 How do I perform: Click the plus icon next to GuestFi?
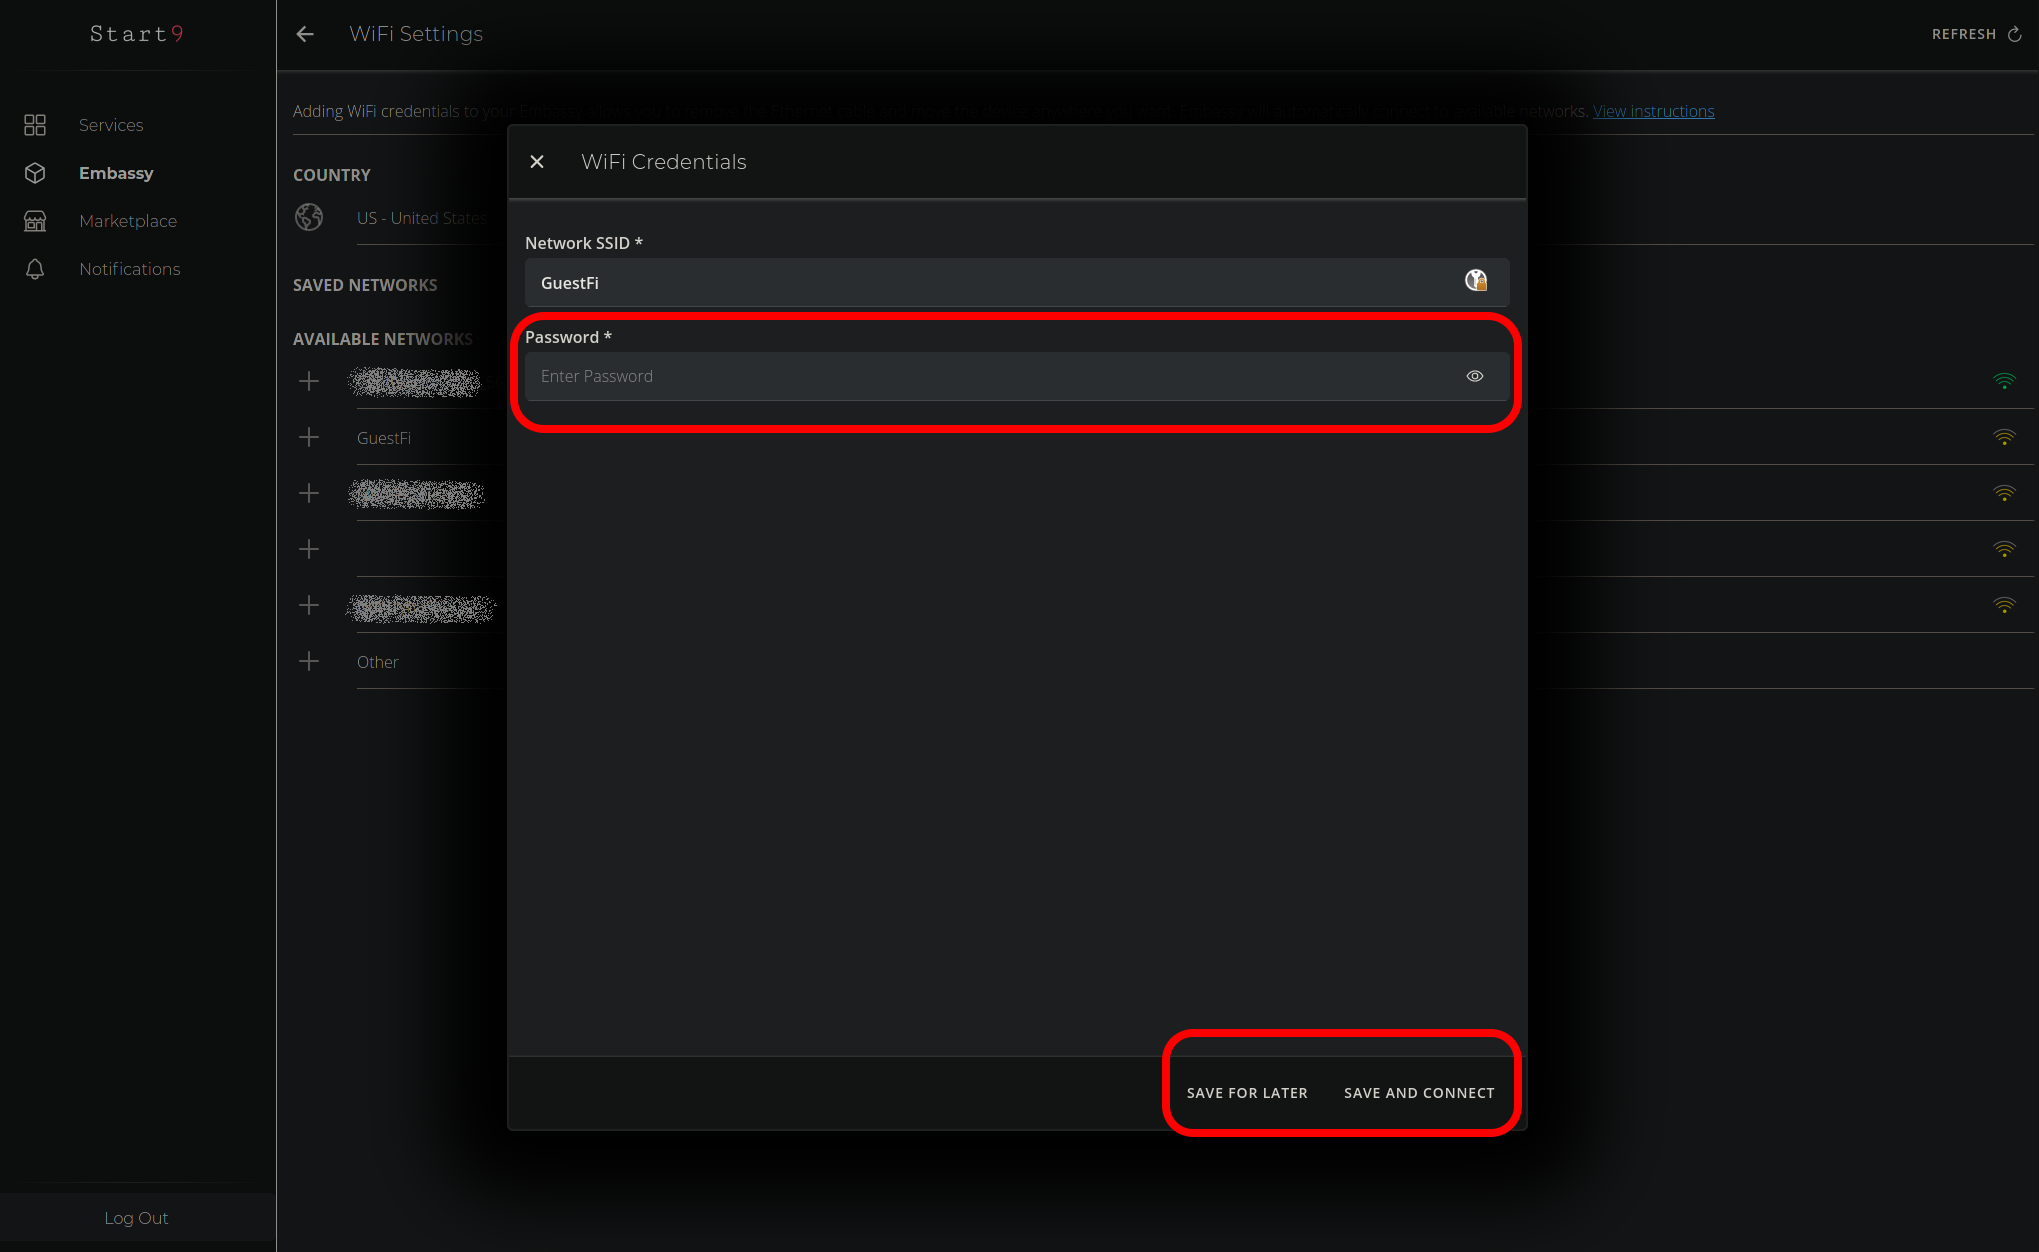pyautogui.click(x=309, y=437)
